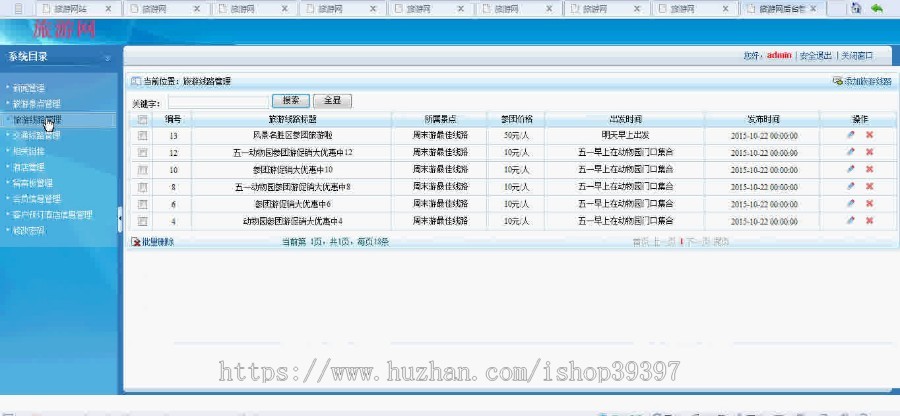Open 相关链接 in the sidebar

coord(29,151)
